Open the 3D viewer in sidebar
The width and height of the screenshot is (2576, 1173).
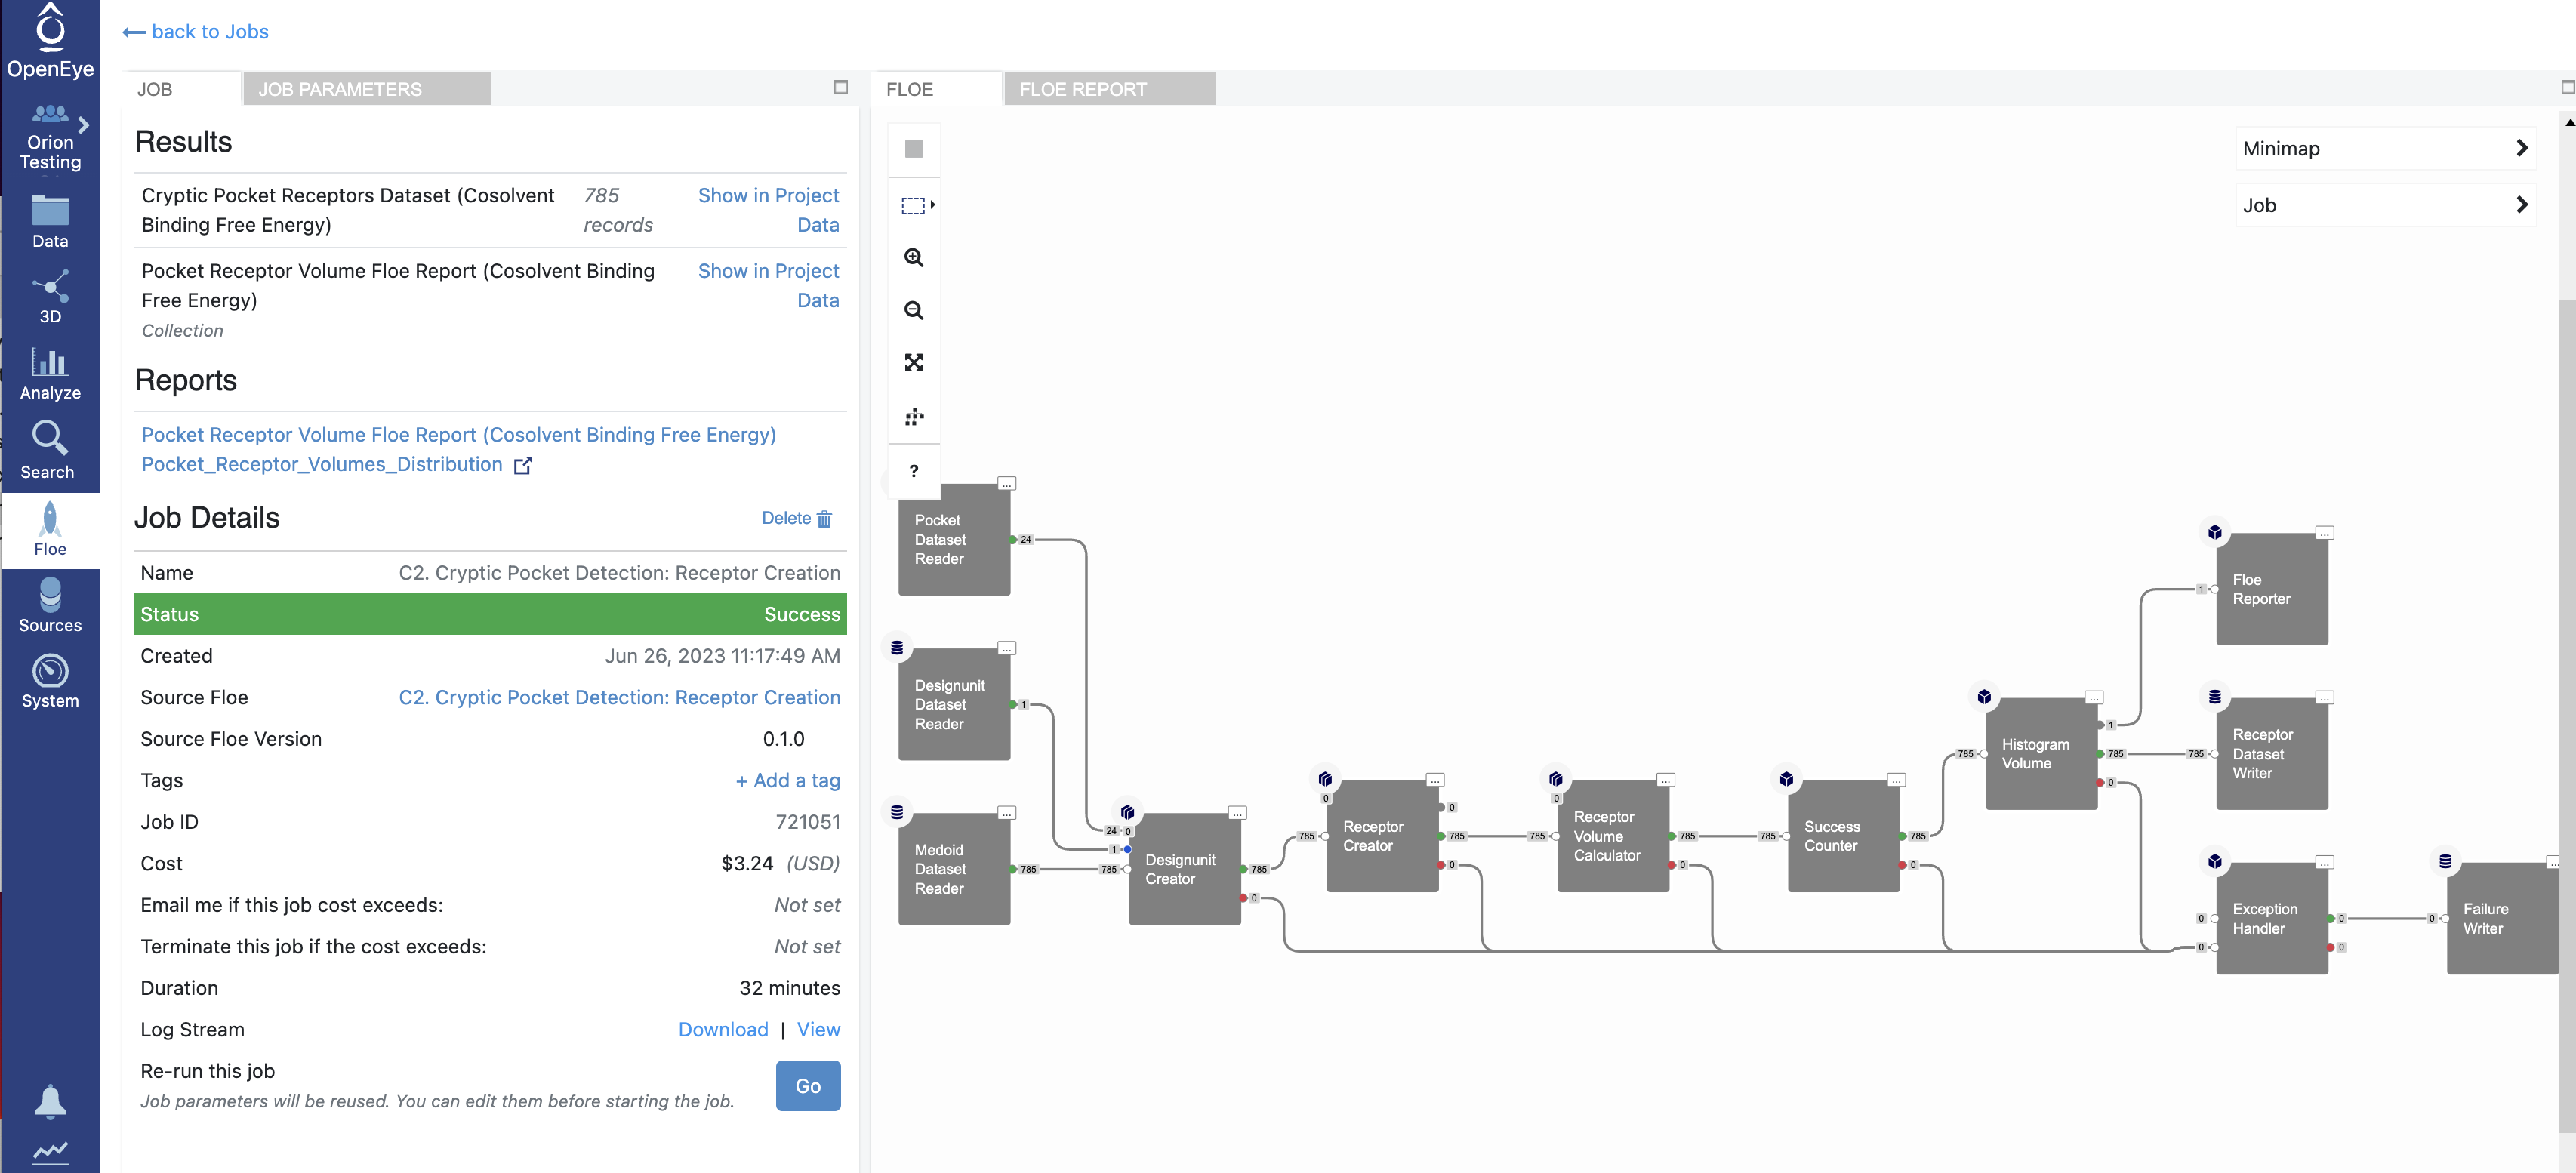pyautogui.click(x=50, y=296)
